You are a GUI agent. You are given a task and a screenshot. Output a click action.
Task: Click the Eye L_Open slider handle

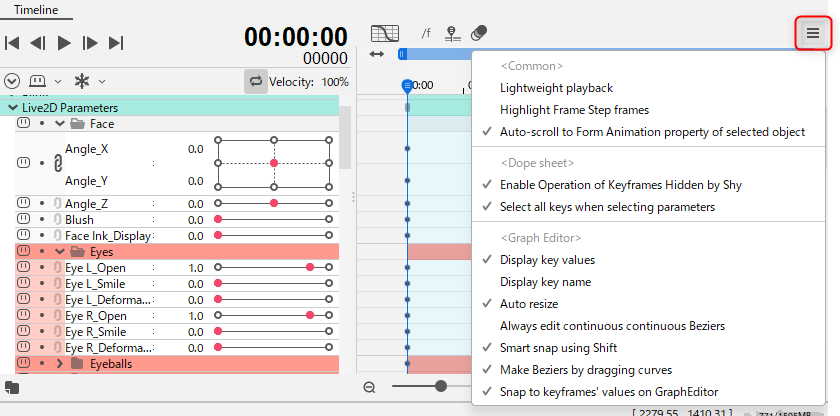pos(310,268)
